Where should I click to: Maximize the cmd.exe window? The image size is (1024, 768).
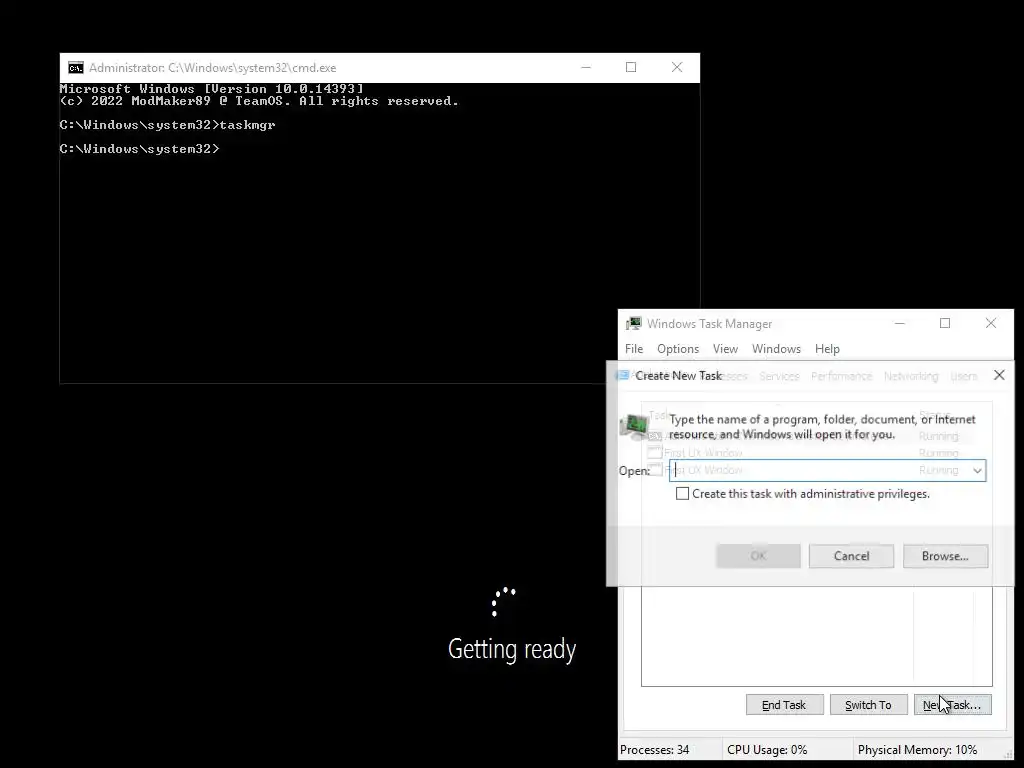(631, 67)
